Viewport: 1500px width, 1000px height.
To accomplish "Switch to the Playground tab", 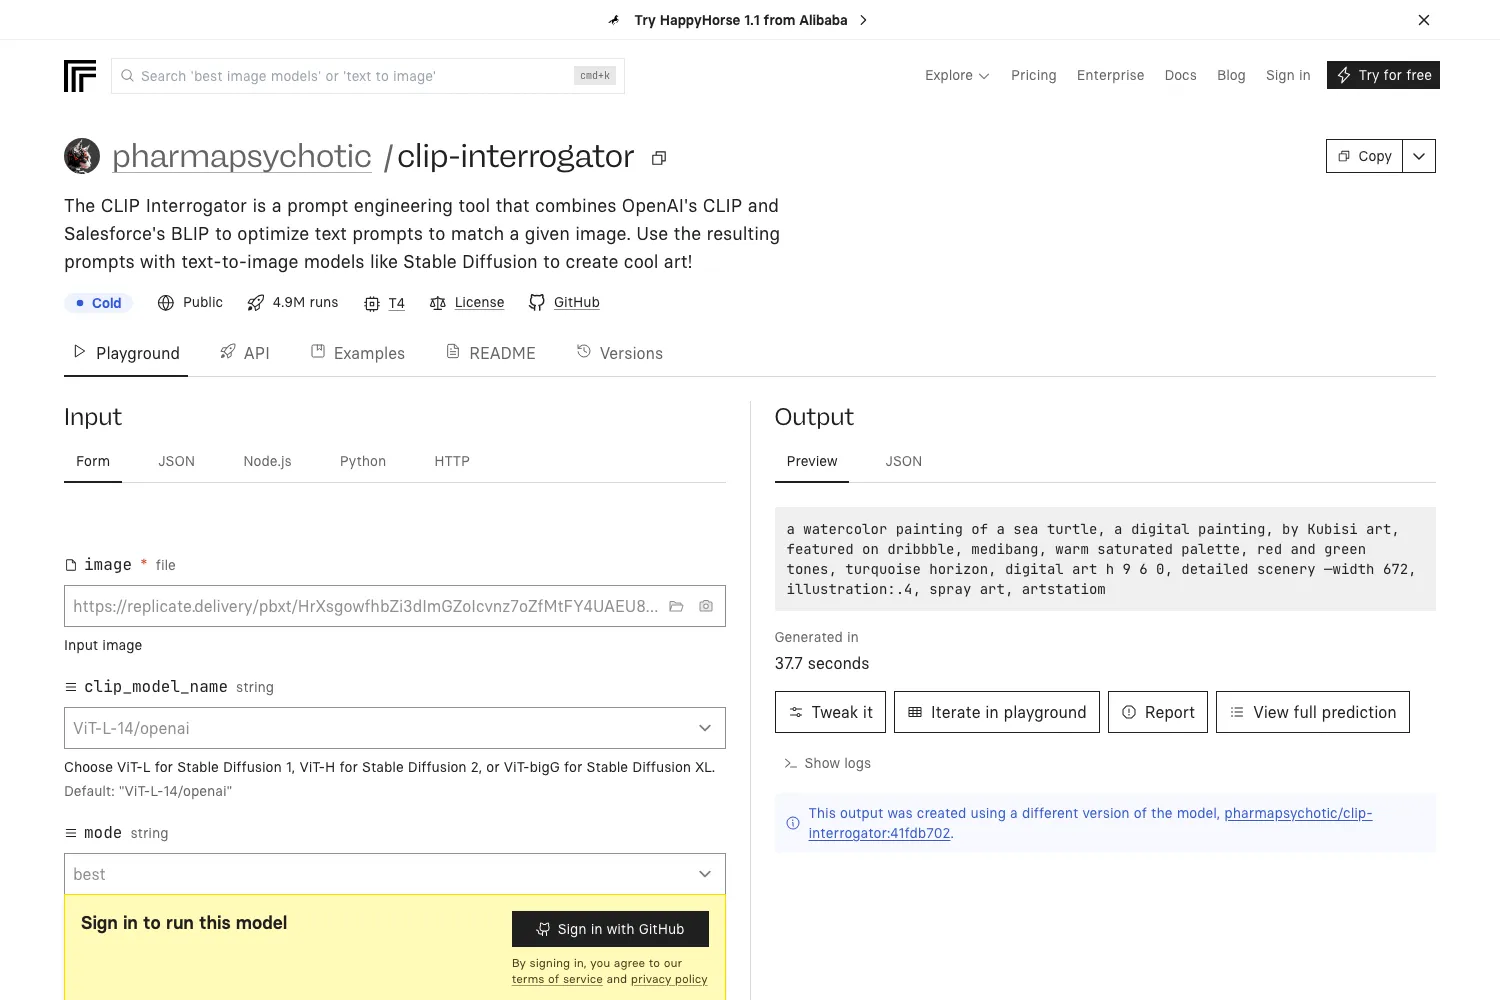I will [x=126, y=353].
